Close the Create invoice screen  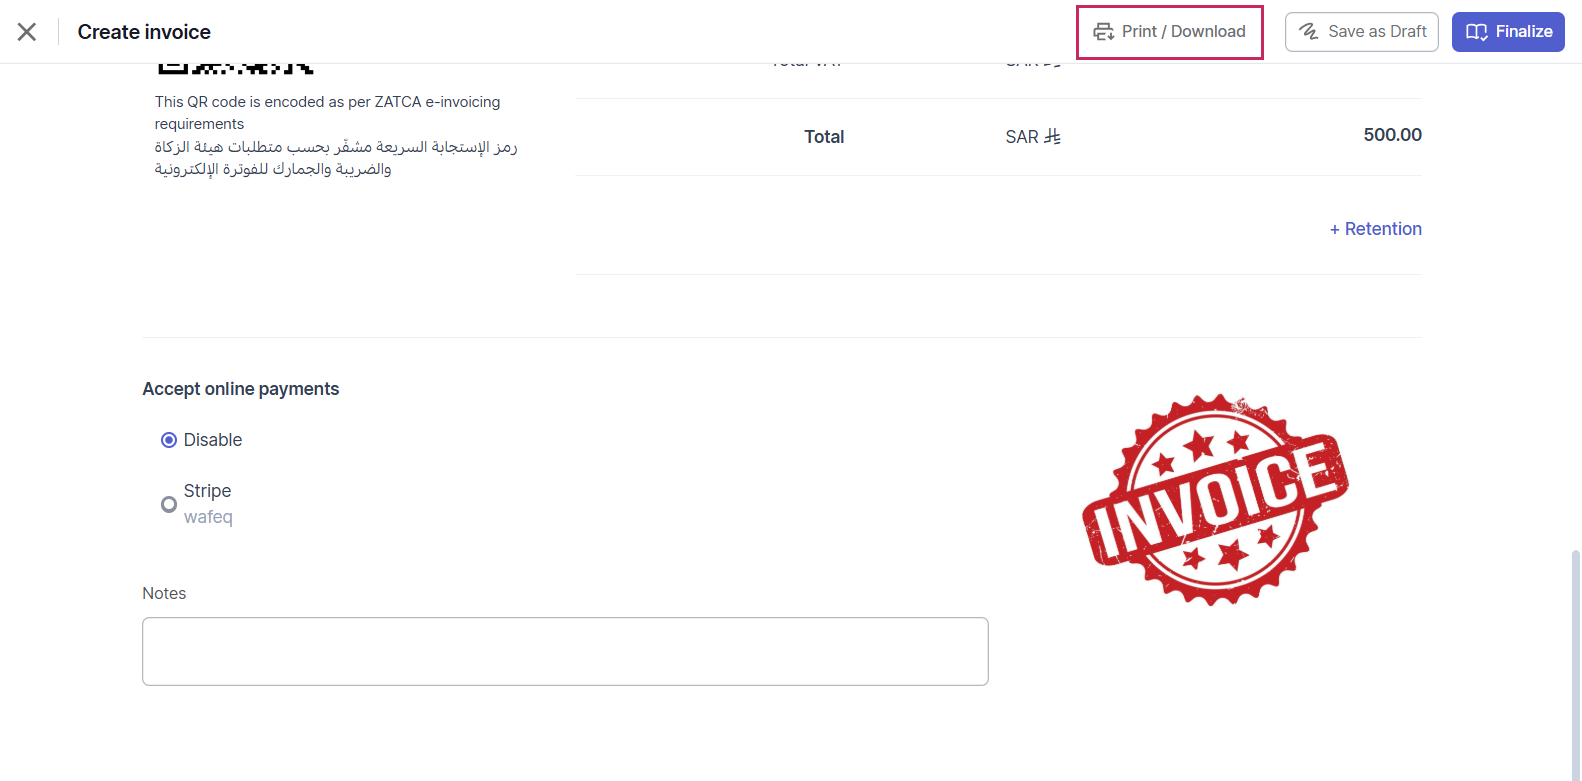pos(27,32)
